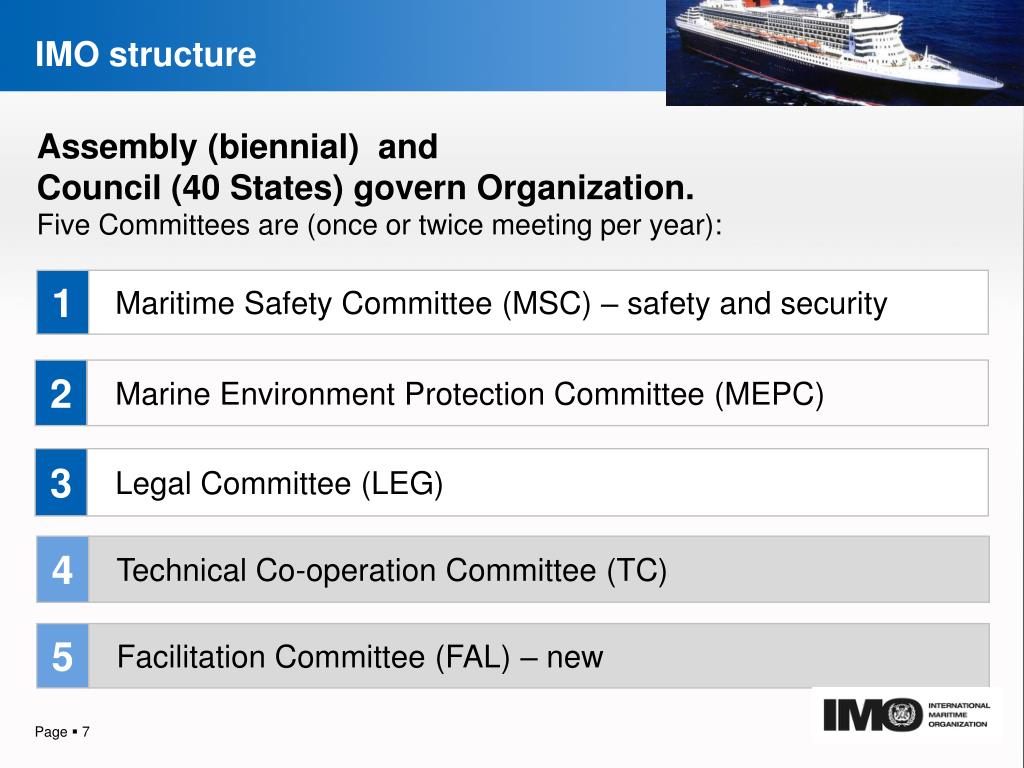Click the Legal Committee (LEG) row
Image resolution: width=1024 pixels, height=768 pixels.
point(513,483)
